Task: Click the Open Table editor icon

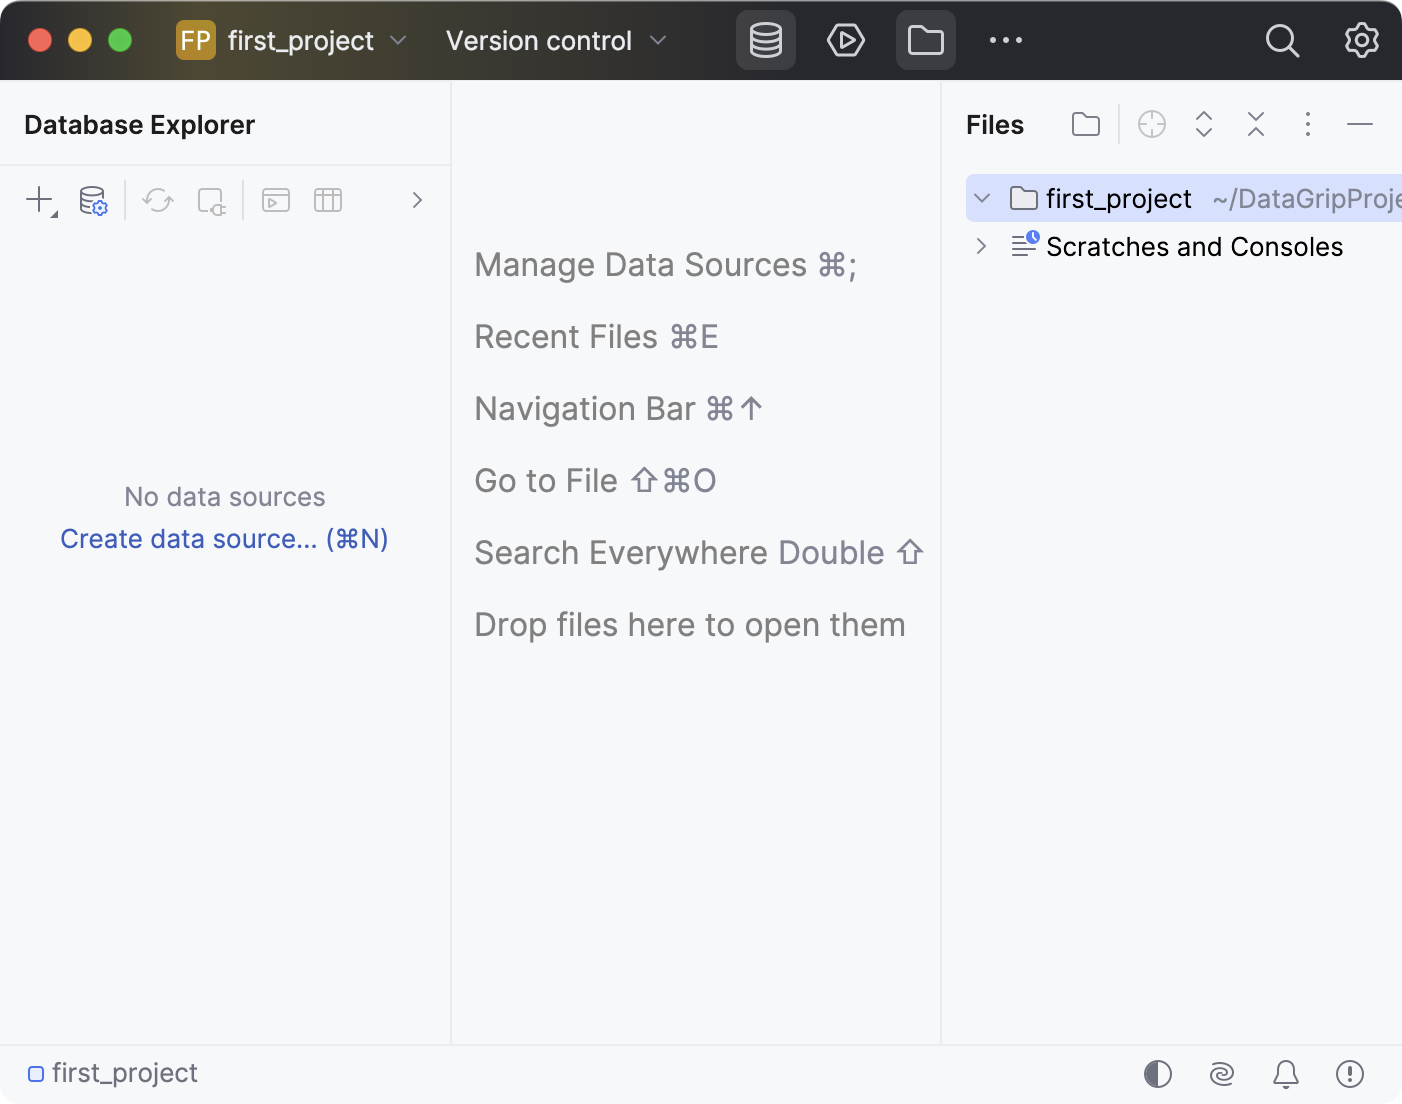Action: (x=327, y=200)
